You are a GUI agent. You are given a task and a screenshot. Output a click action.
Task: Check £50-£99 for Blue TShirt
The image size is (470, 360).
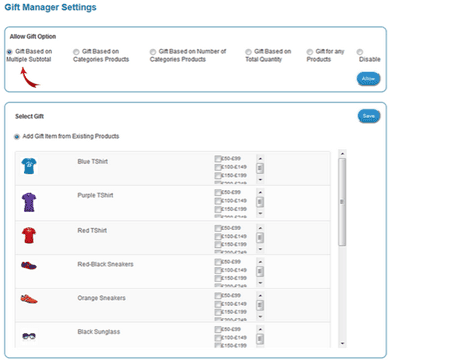[x=218, y=159]
